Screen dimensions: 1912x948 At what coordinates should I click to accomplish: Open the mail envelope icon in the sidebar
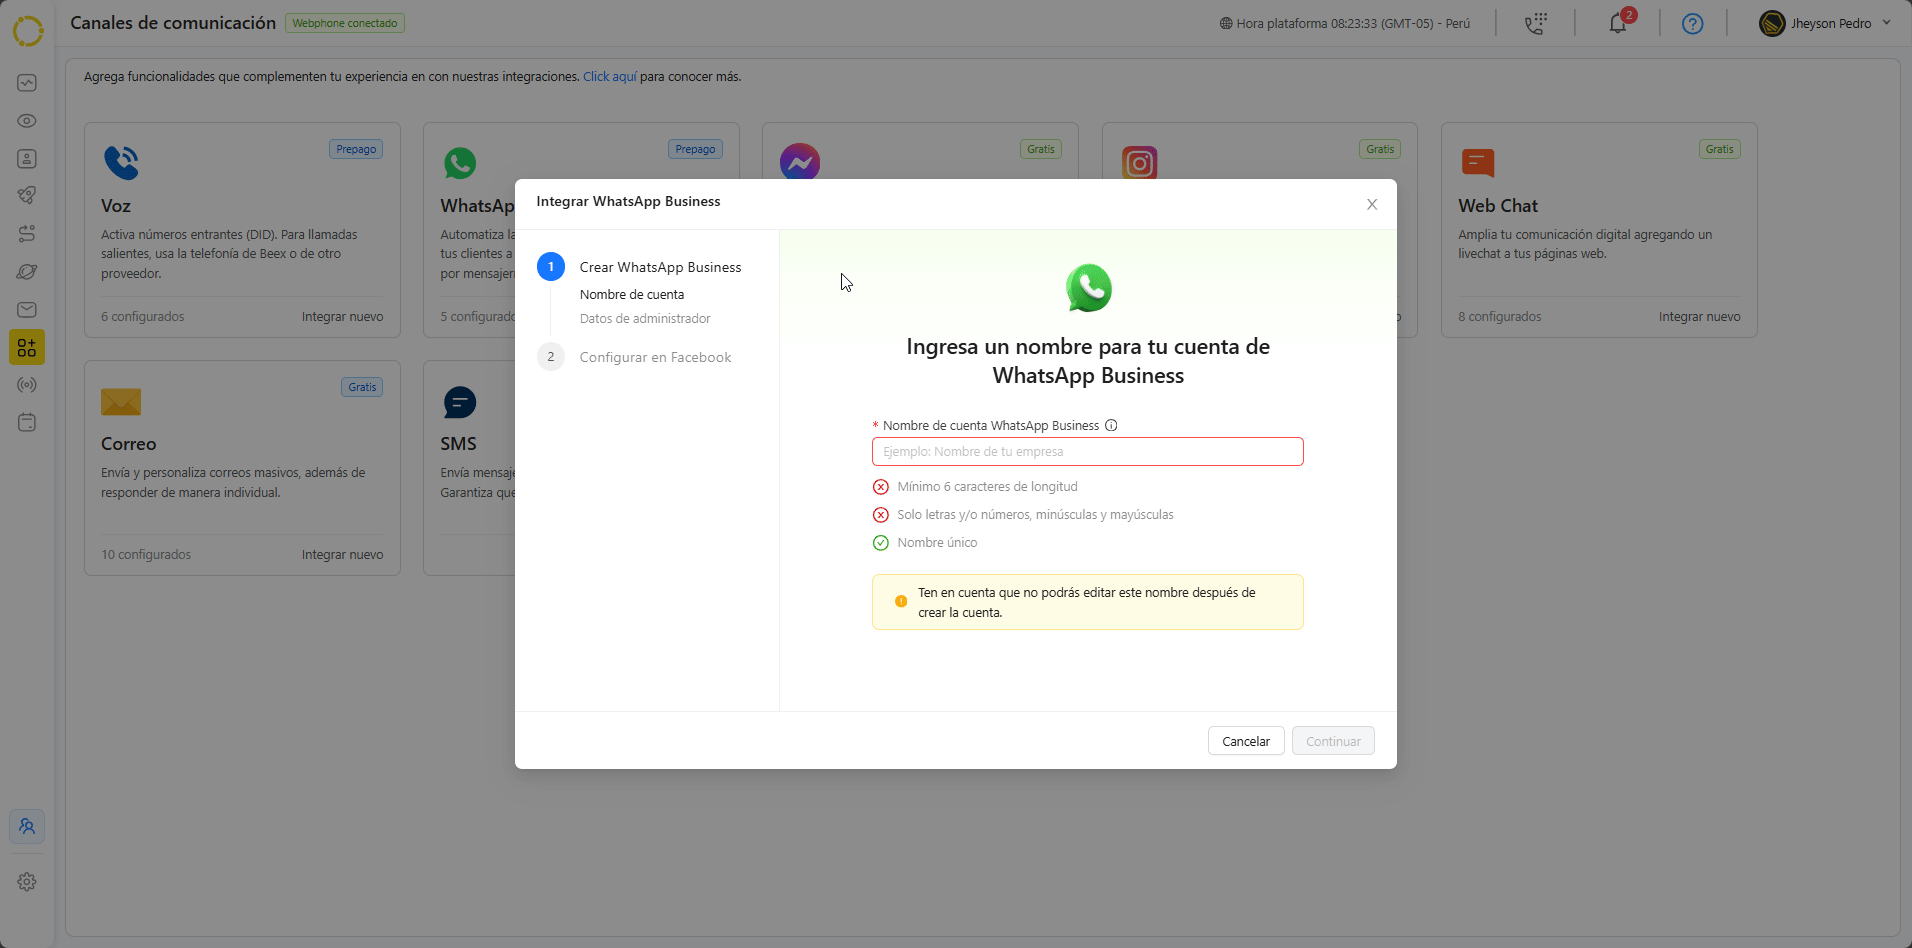click(x=27, y=310)
